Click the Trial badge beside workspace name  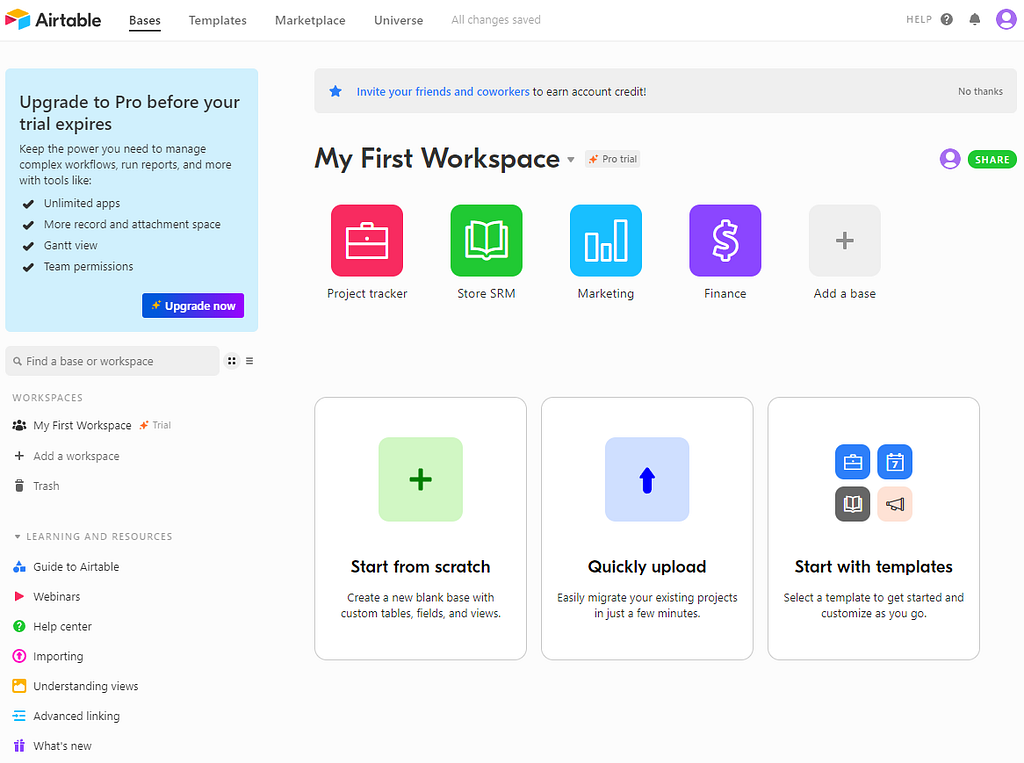[155, 425]
